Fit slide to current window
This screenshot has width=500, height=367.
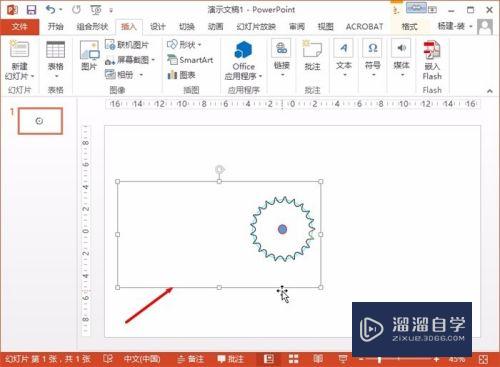[483, 359]
